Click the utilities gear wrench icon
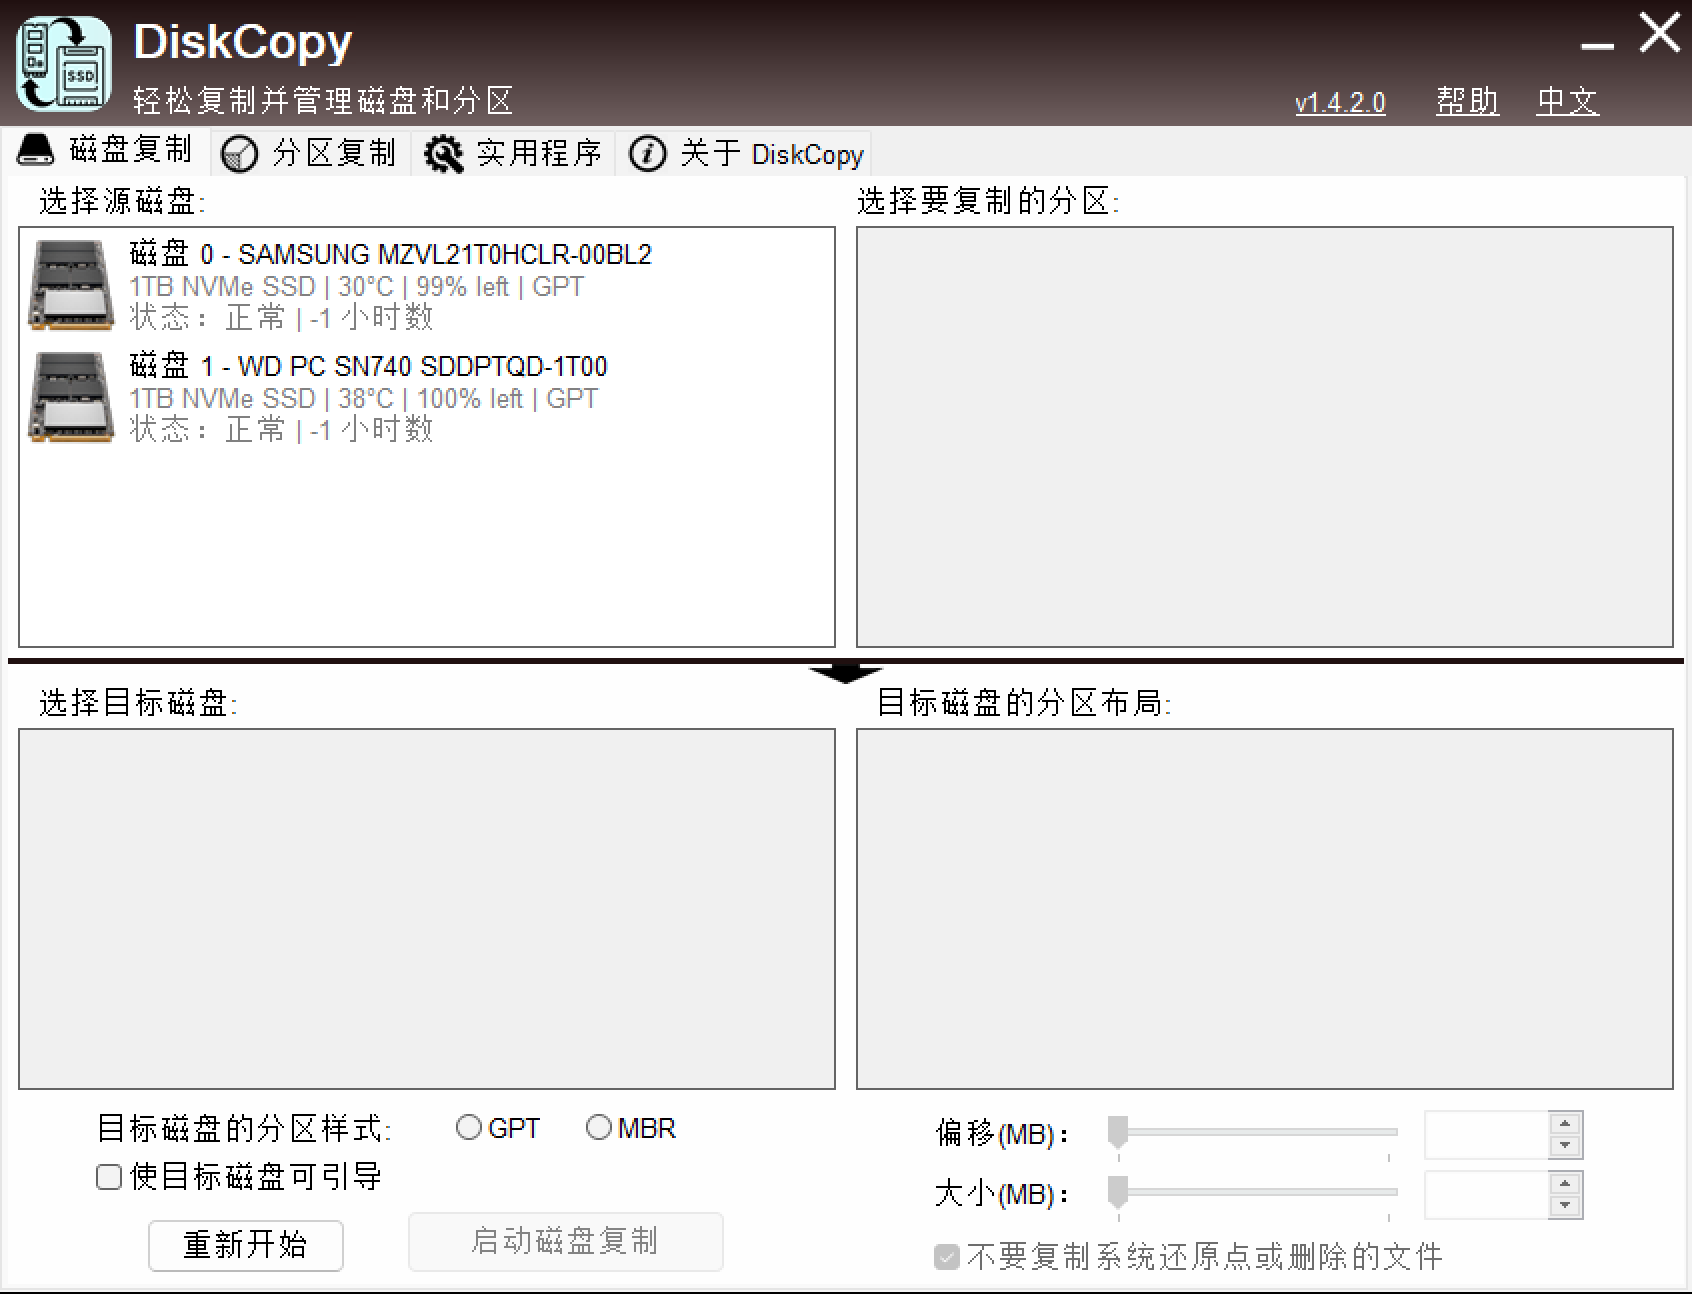1692x1294 pixels. pyautogui.click(x=443, y=154)
